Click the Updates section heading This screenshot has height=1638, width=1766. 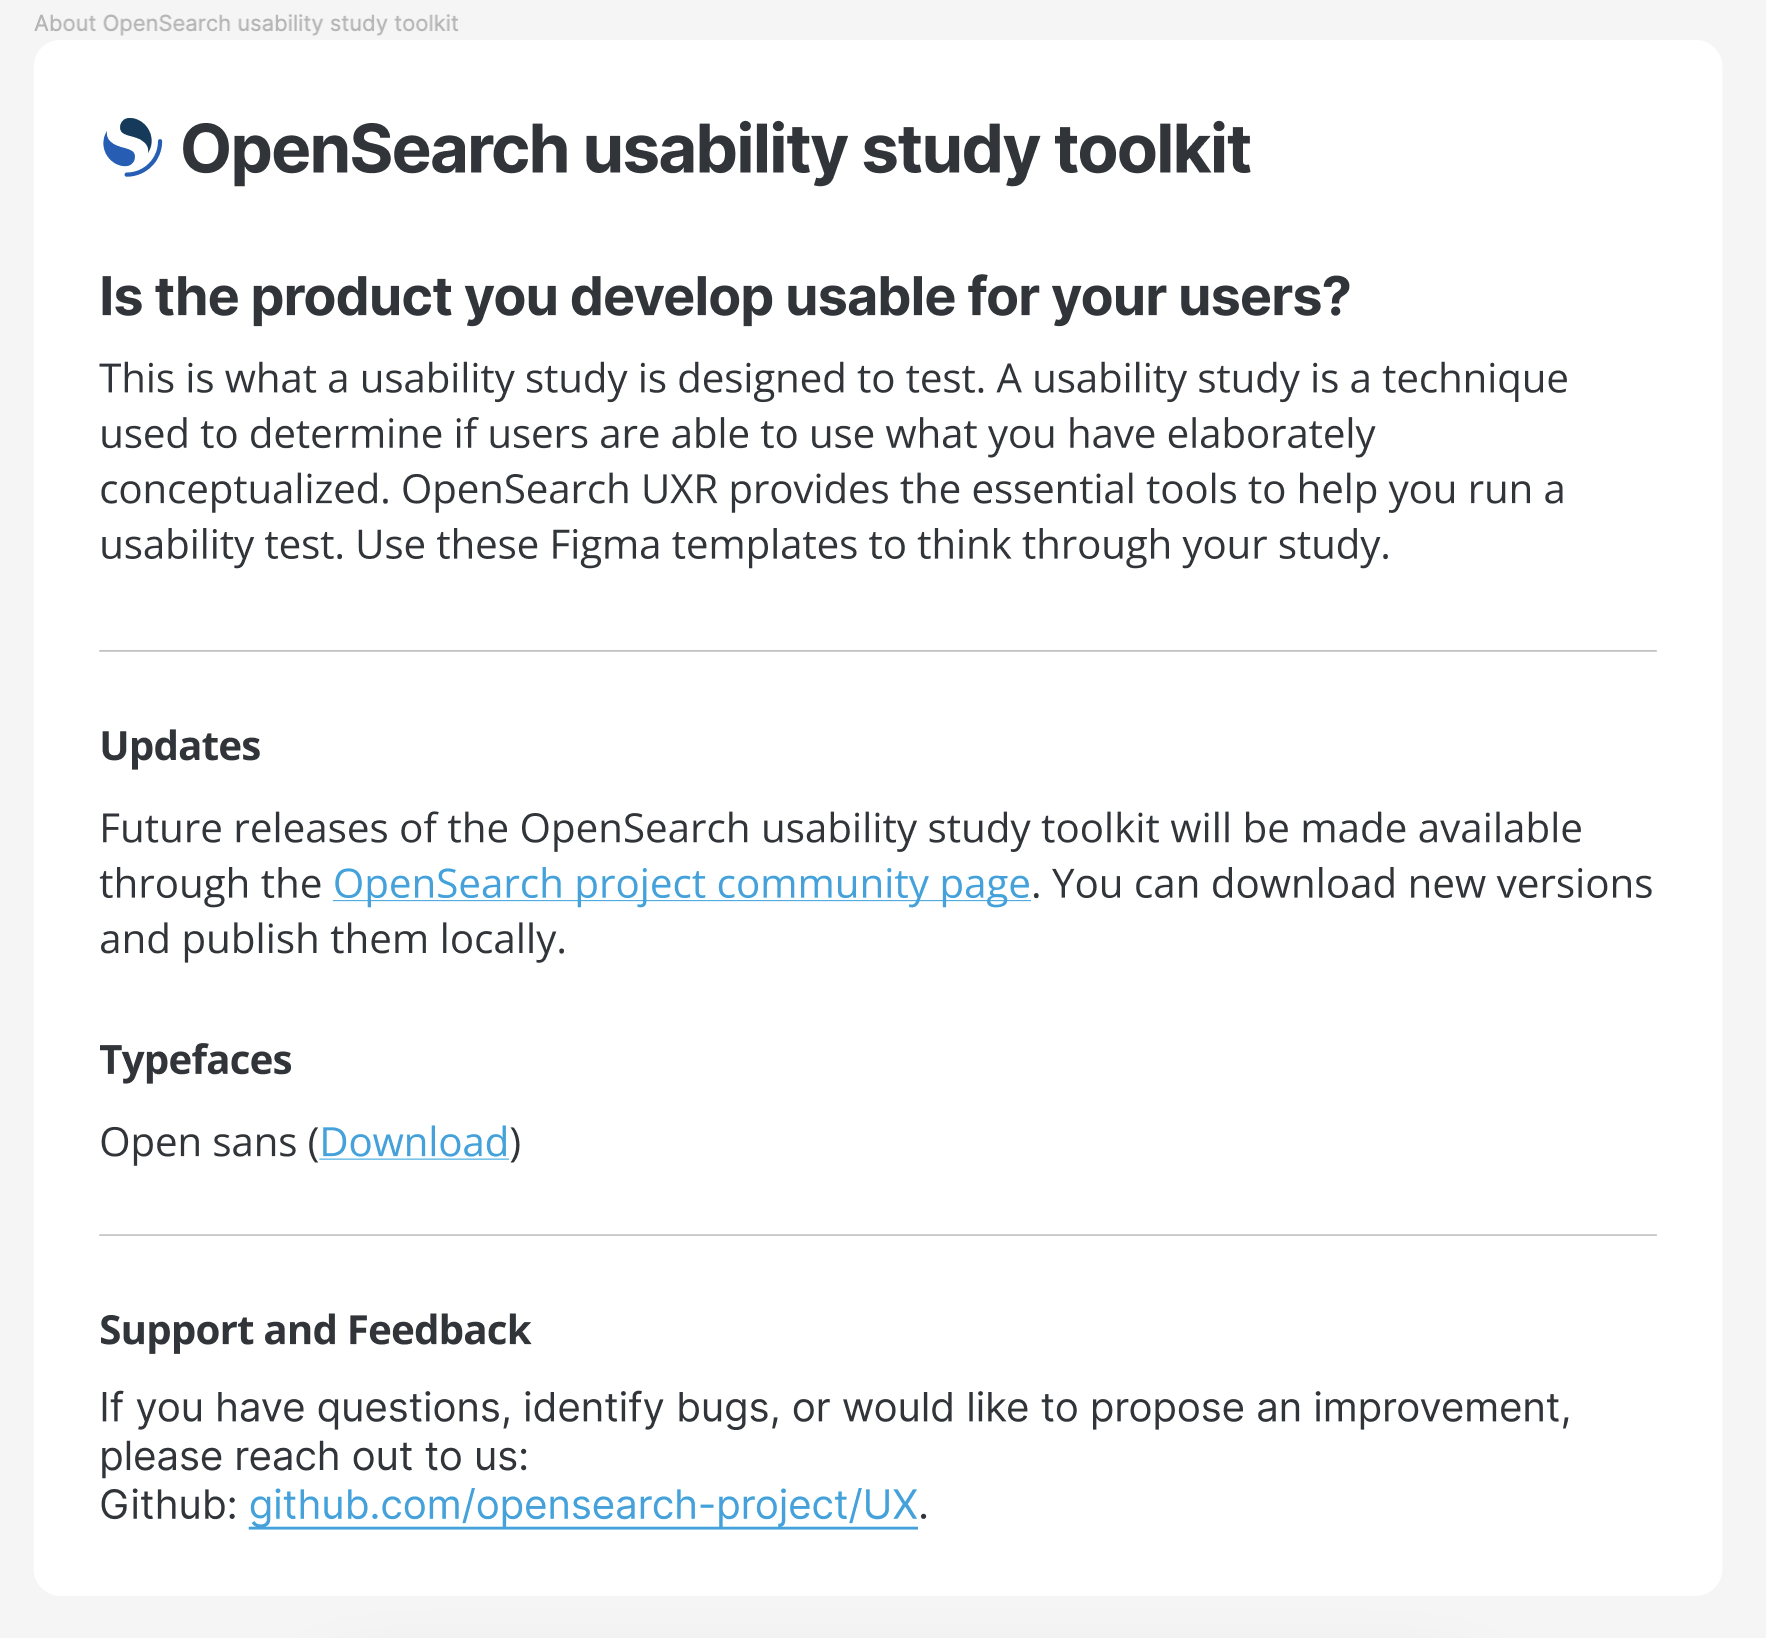180,746
